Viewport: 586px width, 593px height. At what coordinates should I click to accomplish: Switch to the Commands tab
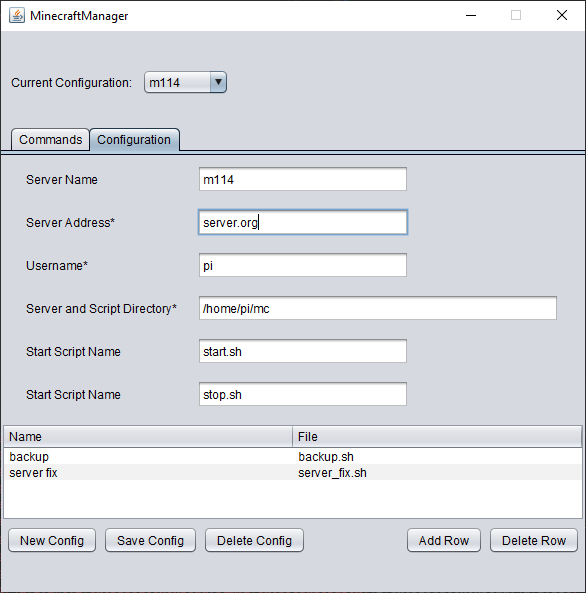pyautogui.click(x=50, y=140)
